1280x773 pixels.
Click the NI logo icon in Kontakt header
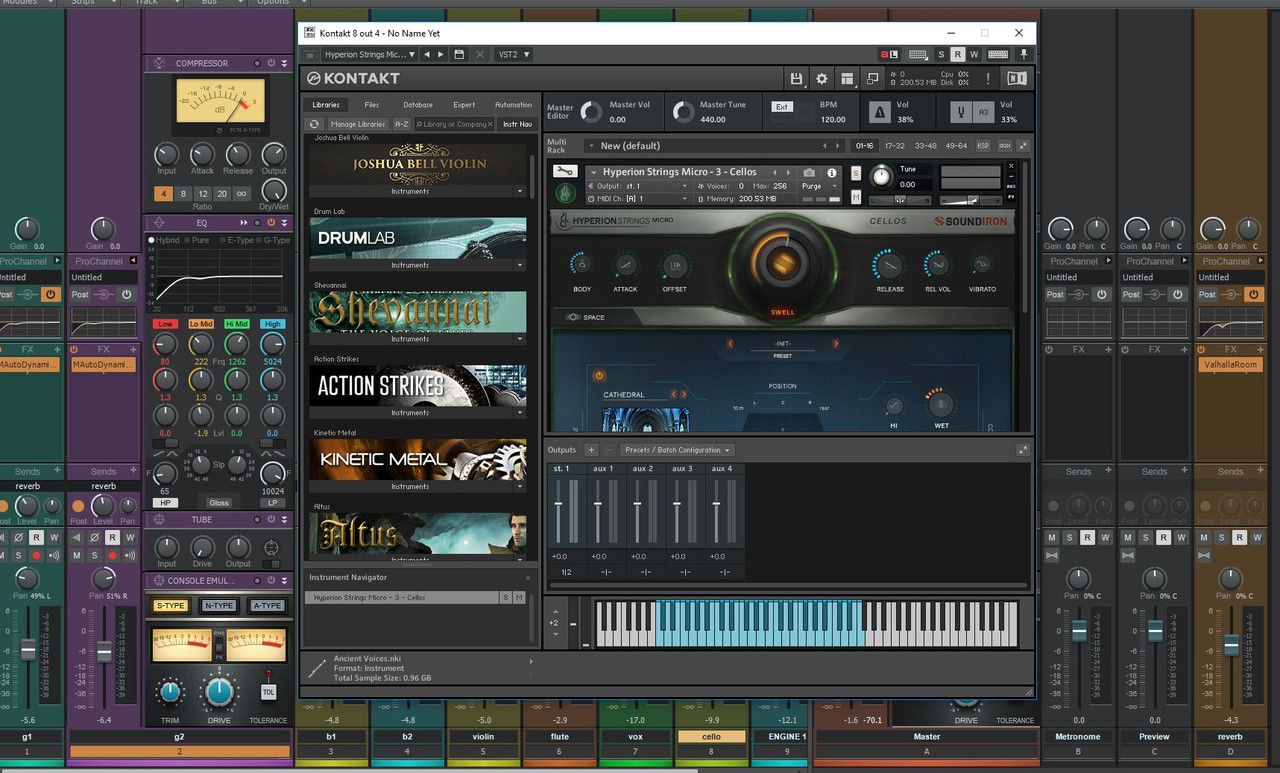coord(1017,78)
